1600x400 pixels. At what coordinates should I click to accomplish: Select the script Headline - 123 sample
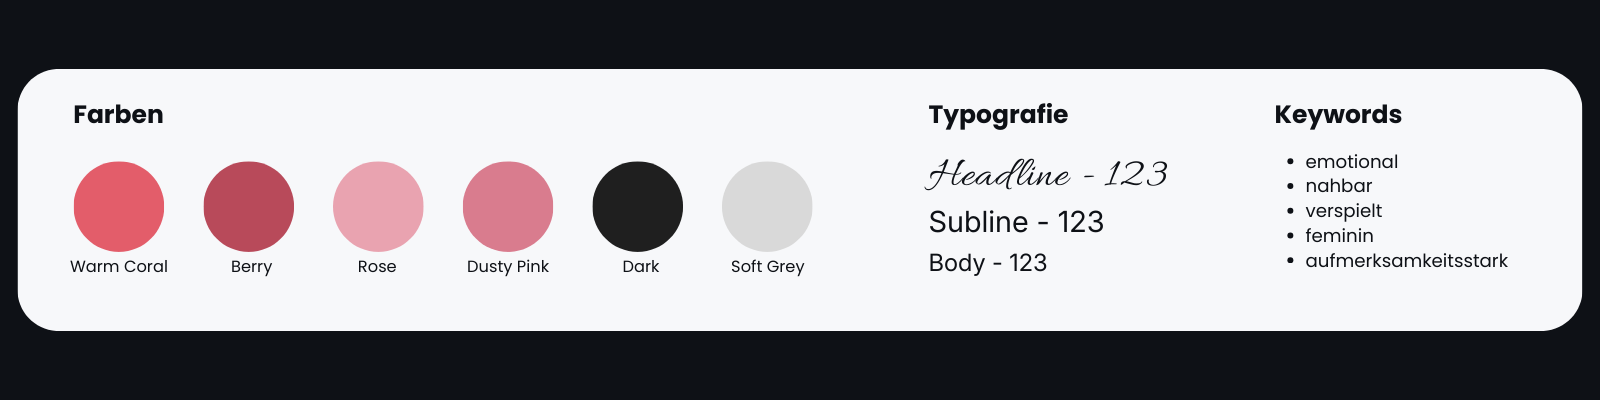click(x=1047, y=174)
